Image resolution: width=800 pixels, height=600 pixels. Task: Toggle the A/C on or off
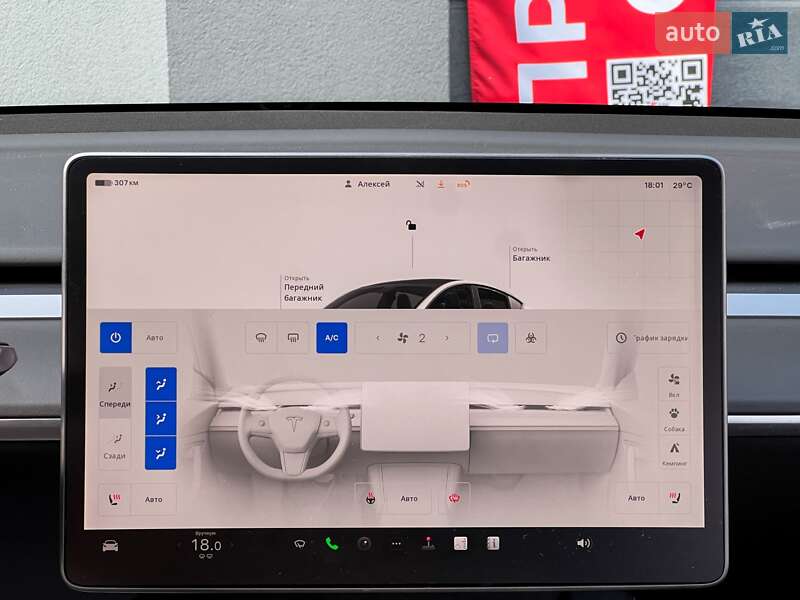coord(331,337)
